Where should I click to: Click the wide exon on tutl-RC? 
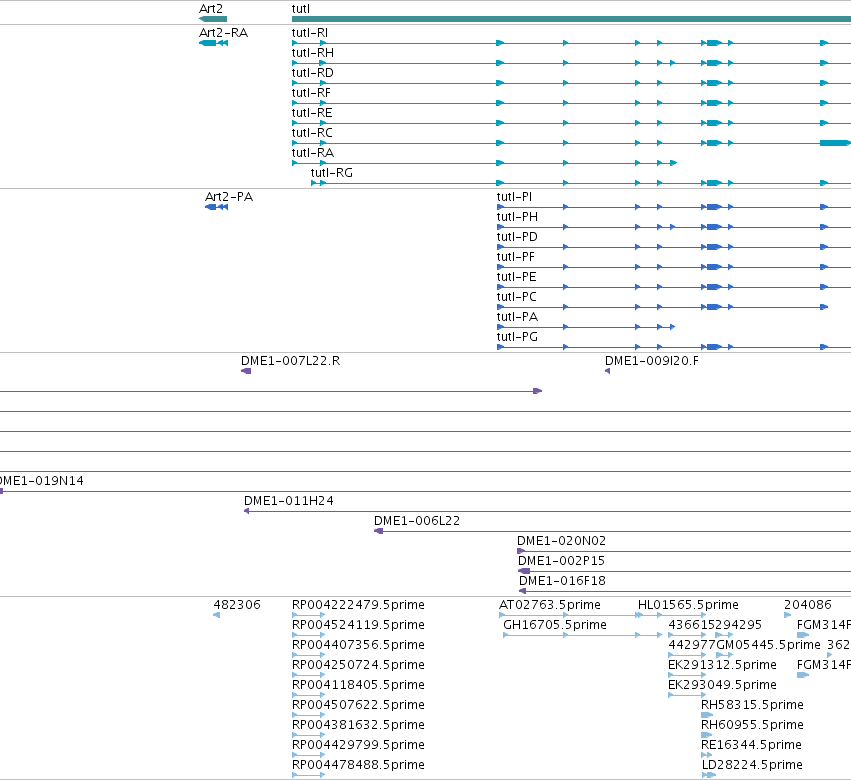(834, 143)
